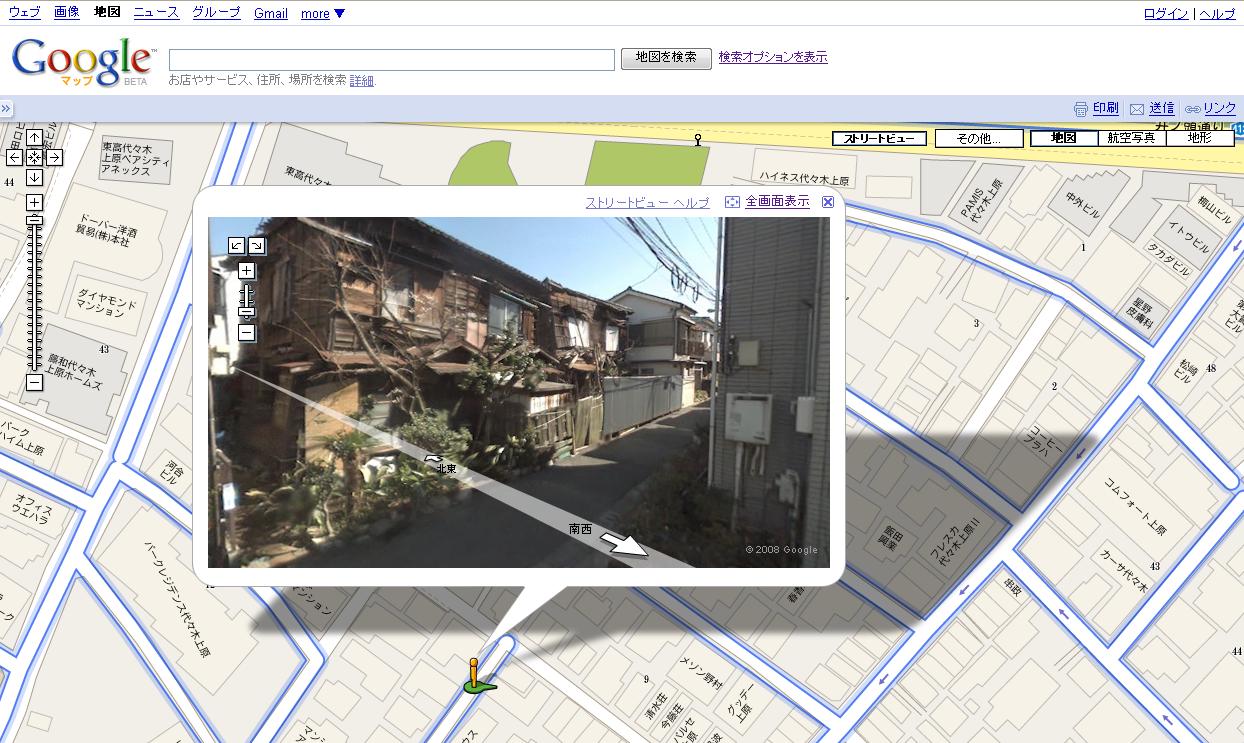Pan the map up with the arrow button
This screenshot has height=743, width=1244.
(x=34, y=138)
